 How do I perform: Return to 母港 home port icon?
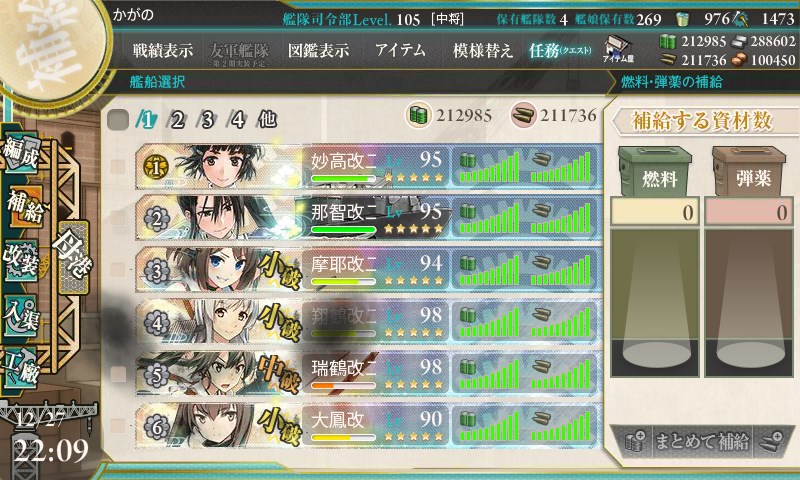point(72,257)
